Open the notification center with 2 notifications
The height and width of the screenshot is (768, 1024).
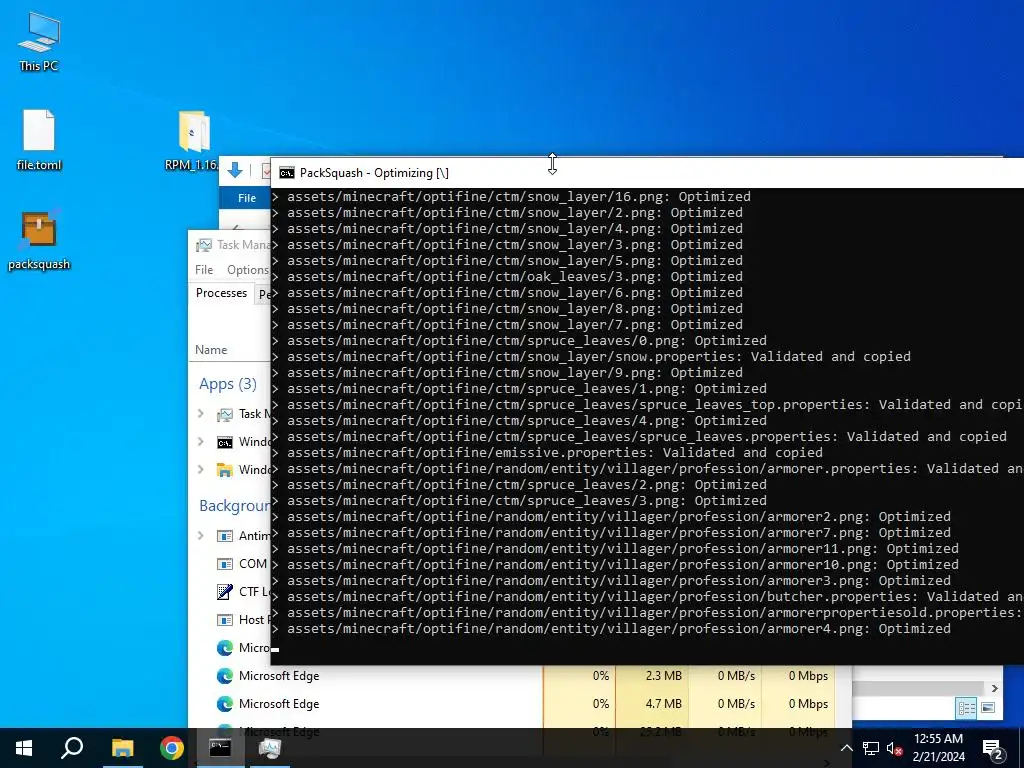pyautogui.click(x=993, y=750)
